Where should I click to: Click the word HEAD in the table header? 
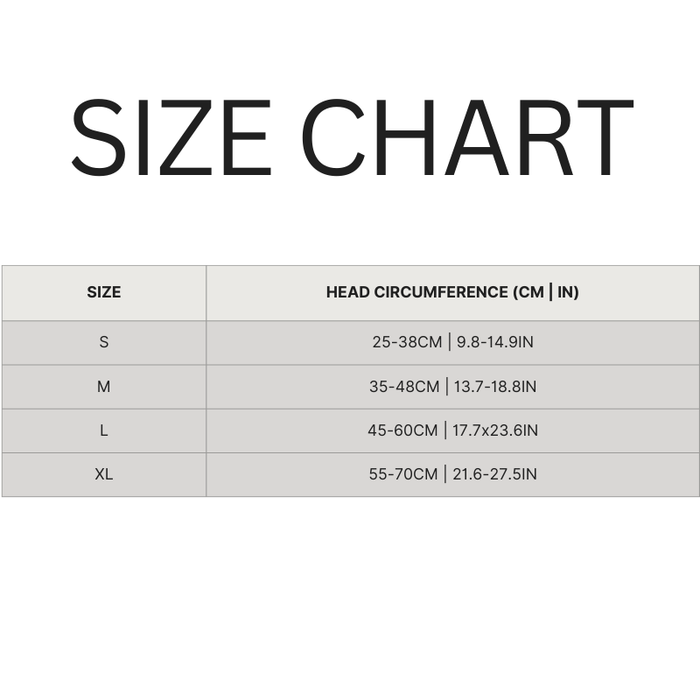point(347,293)
